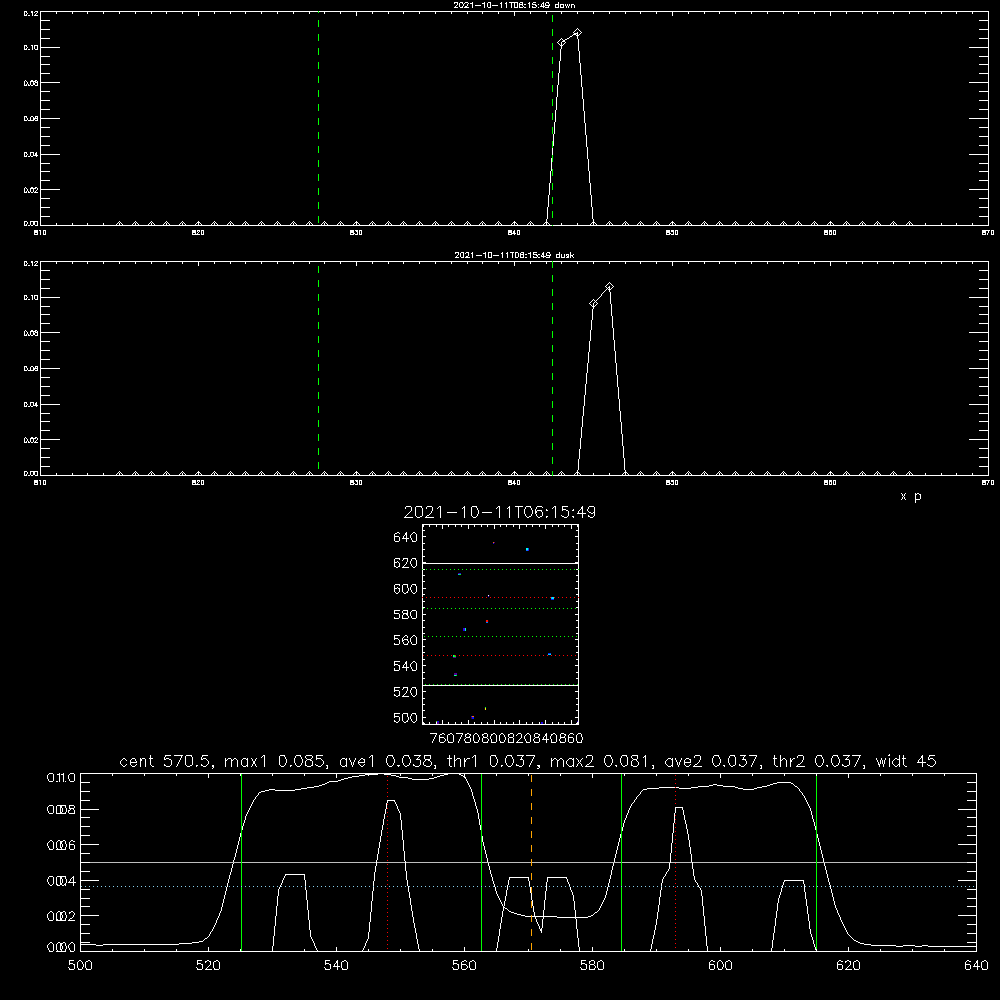Click the "830" x-axis label in dusk plot

[356, 483]
